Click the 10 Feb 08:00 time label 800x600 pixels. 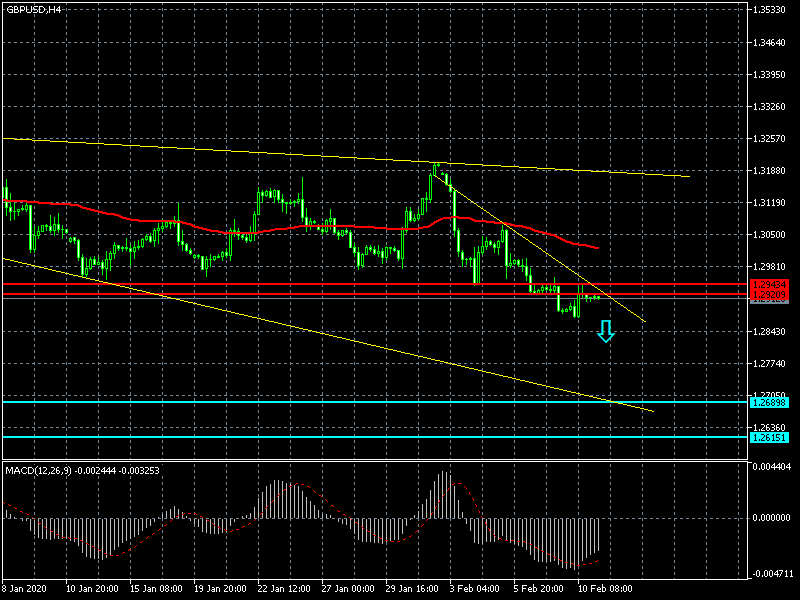point(603,588)
